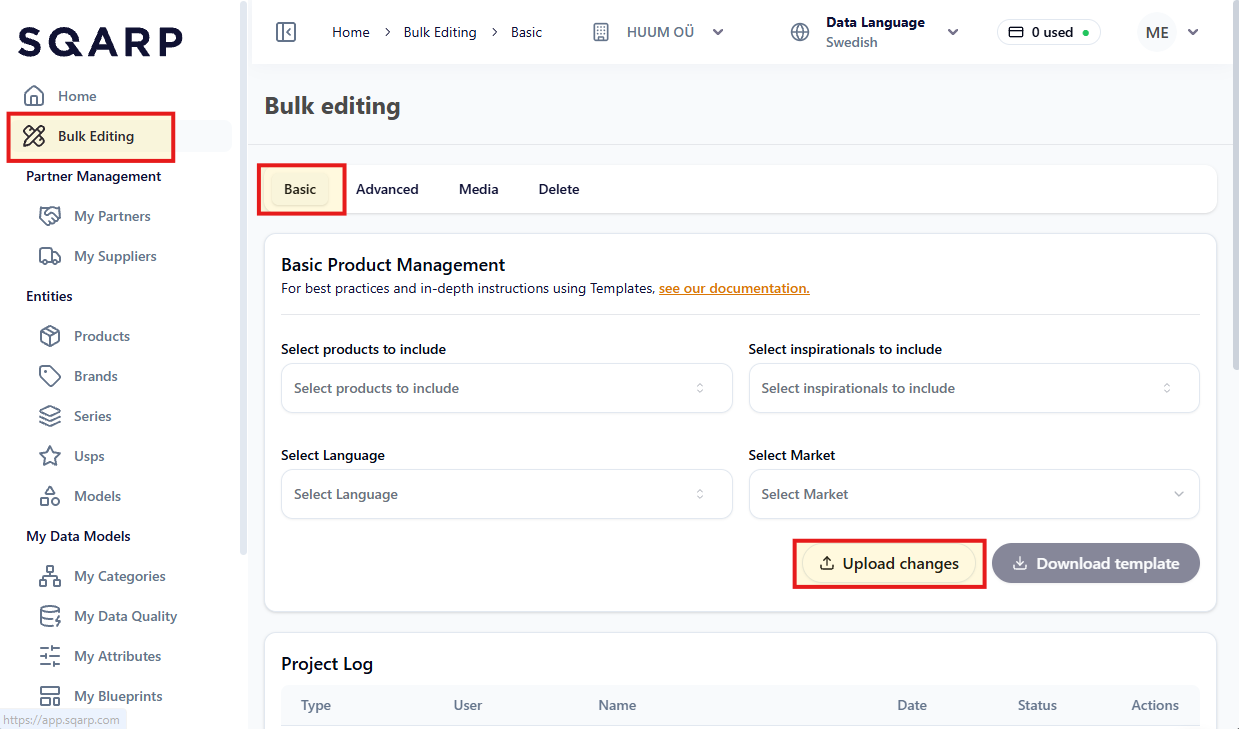Switch to the Advanced tab

coord(387,189)
